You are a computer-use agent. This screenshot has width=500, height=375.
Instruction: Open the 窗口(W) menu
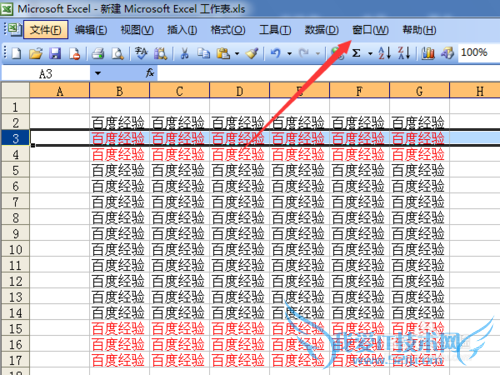coord(370,30)
